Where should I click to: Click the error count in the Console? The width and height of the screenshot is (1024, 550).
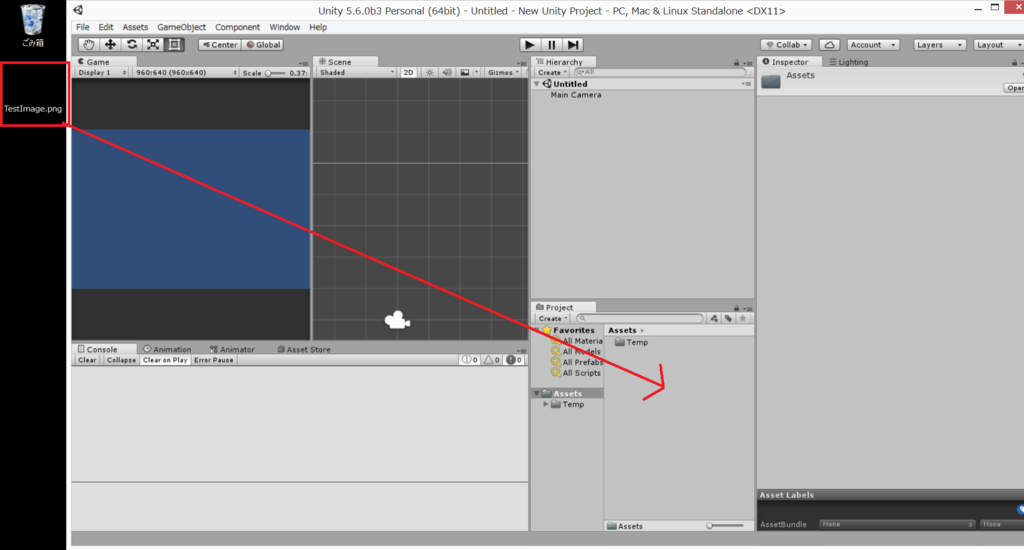coord(514,360)
